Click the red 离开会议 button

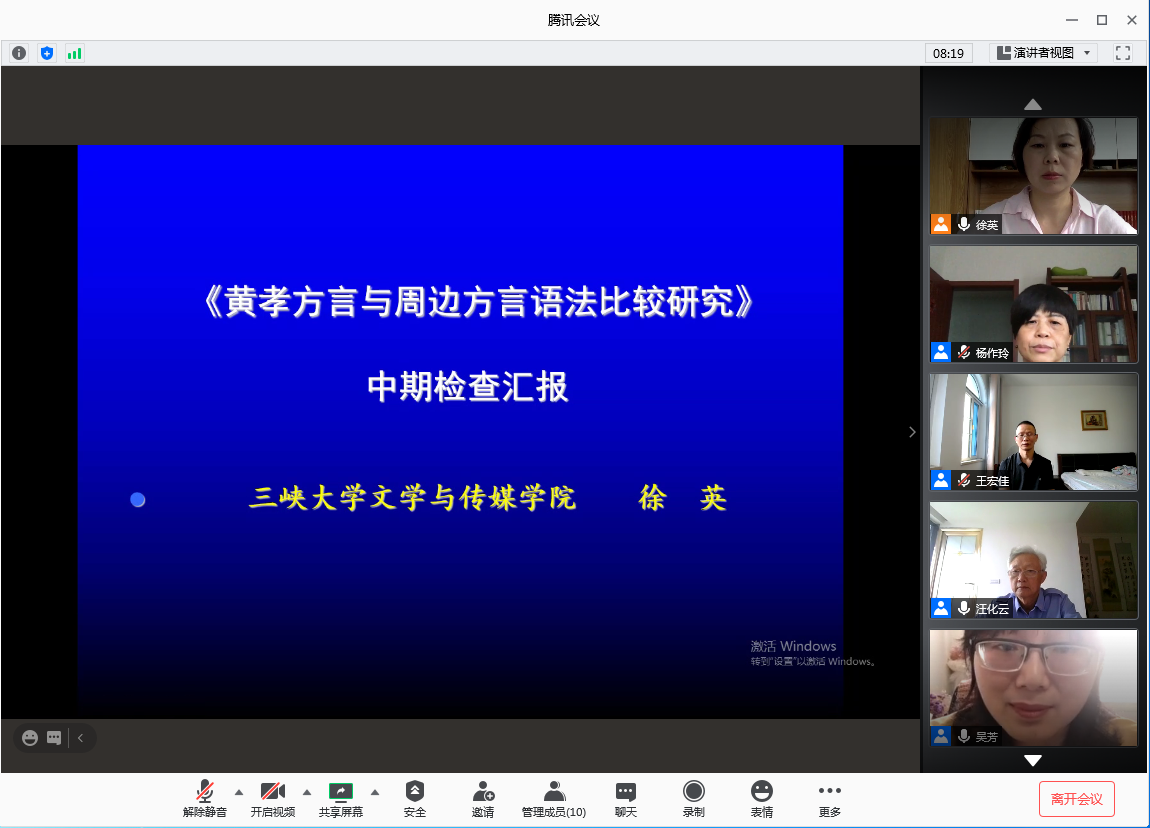(1076, 799)
